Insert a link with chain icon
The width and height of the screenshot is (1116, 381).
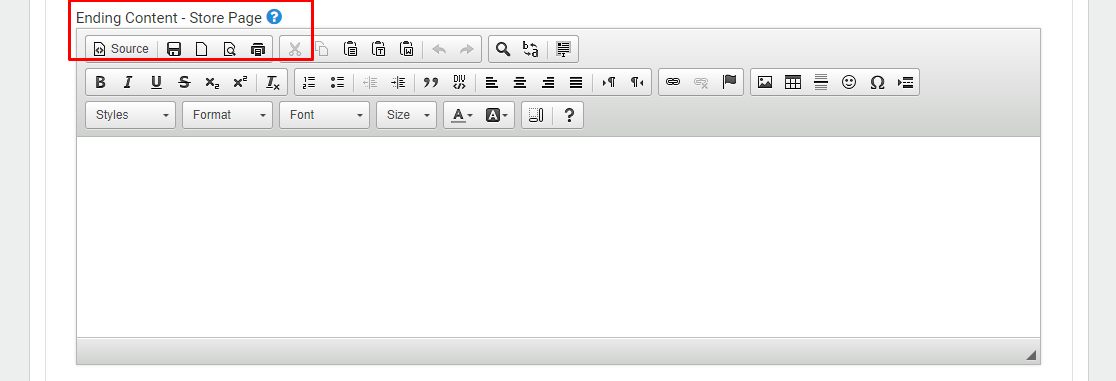tap(673, 82)
